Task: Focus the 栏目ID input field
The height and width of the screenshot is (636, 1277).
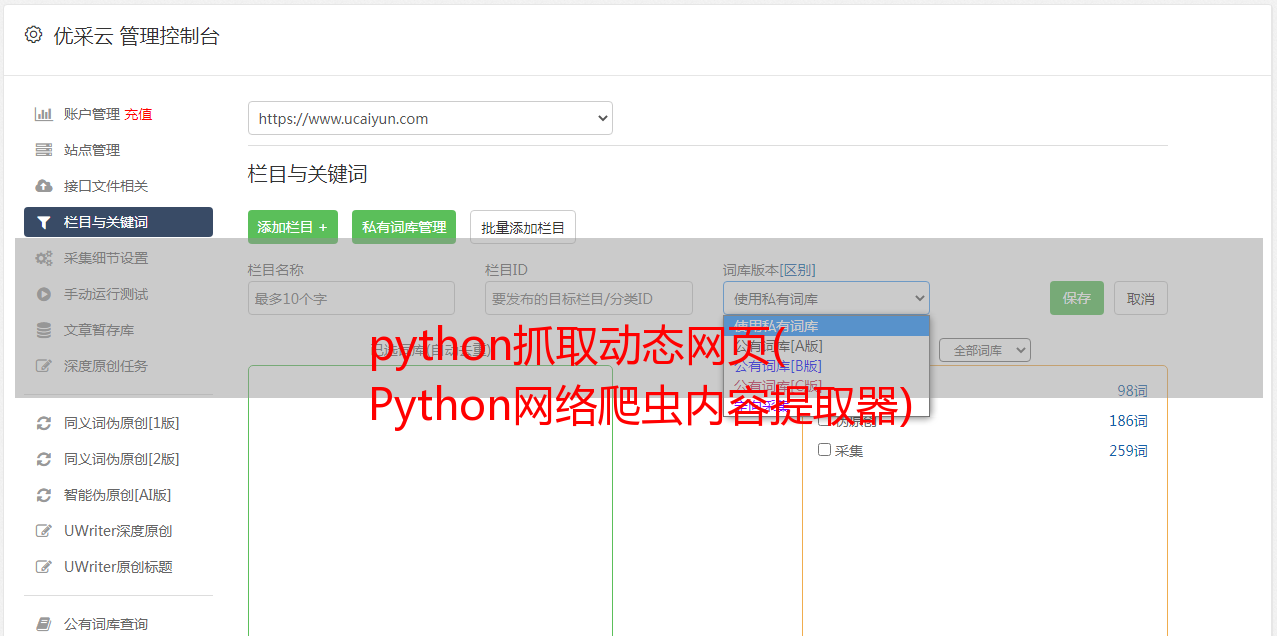Action: (589, 298)
